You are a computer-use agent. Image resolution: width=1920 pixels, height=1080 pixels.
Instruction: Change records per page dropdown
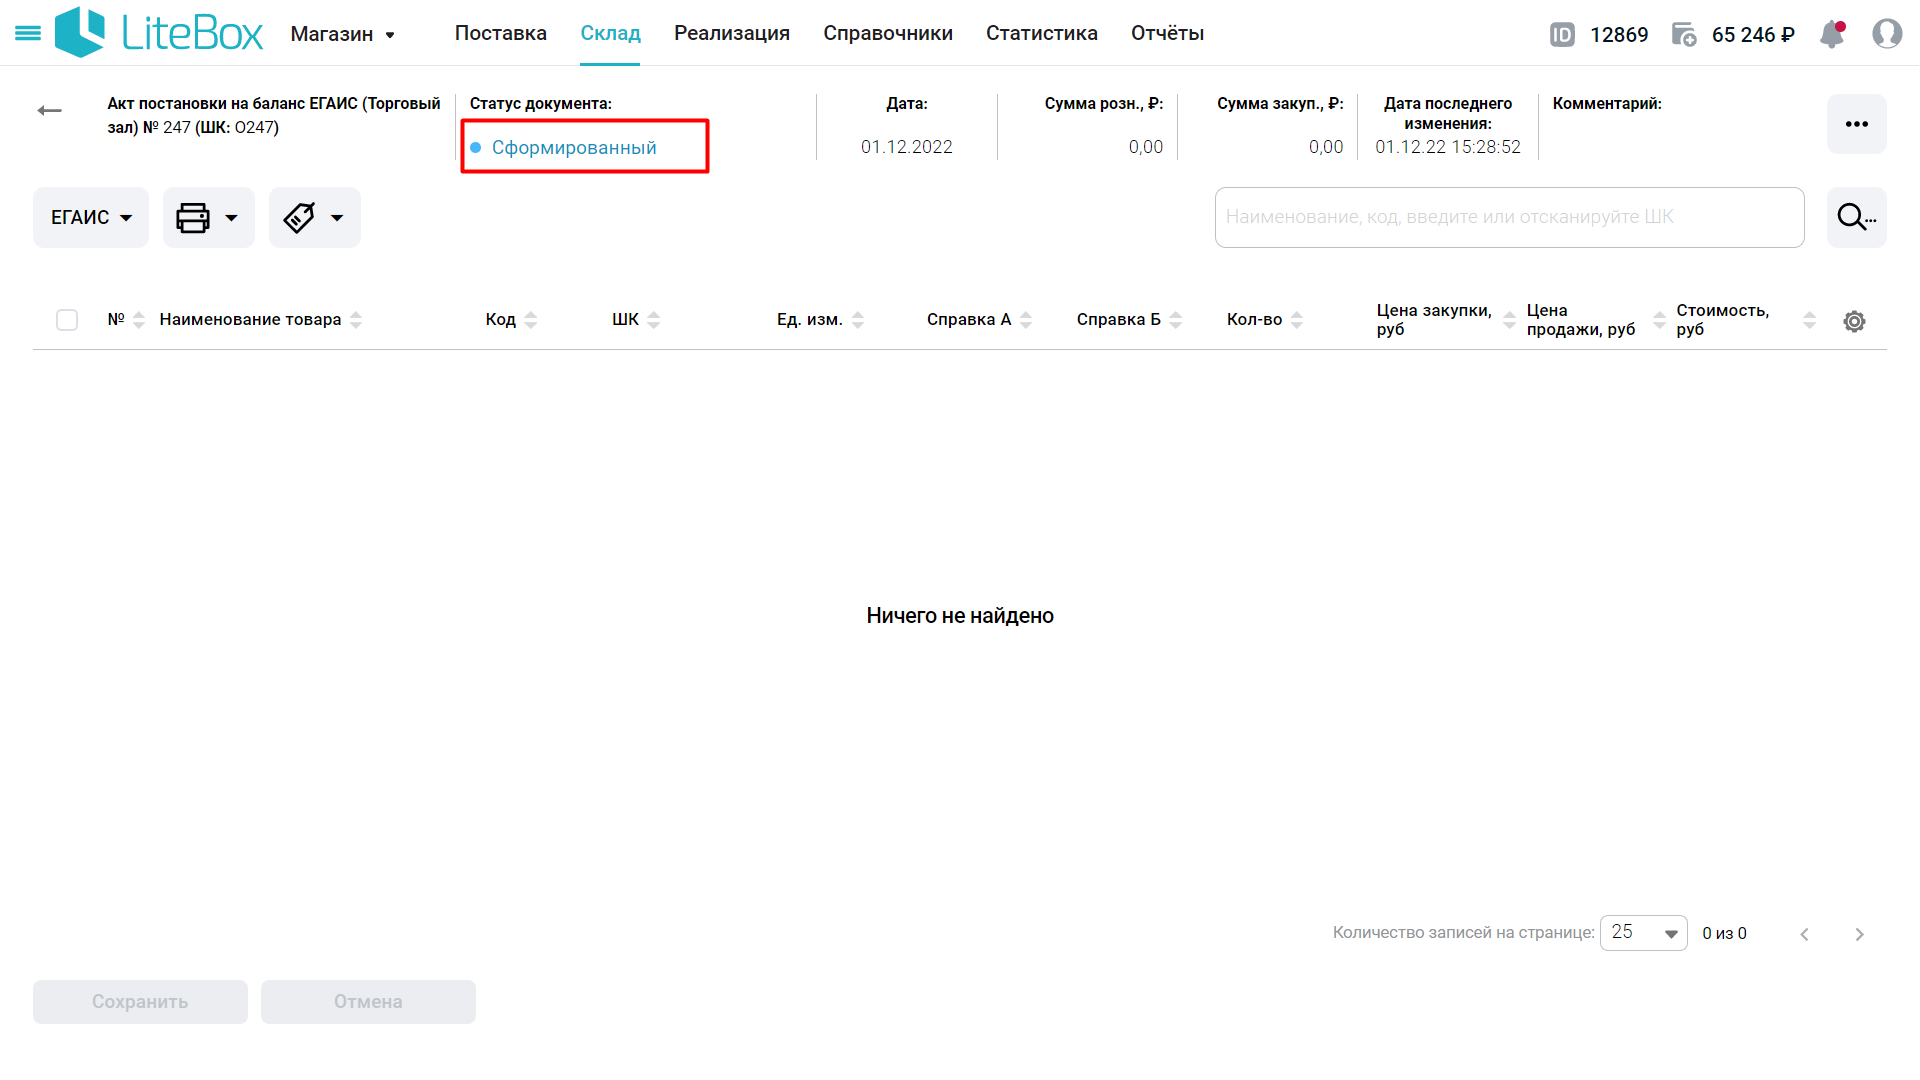click(x=1643, y=933)
